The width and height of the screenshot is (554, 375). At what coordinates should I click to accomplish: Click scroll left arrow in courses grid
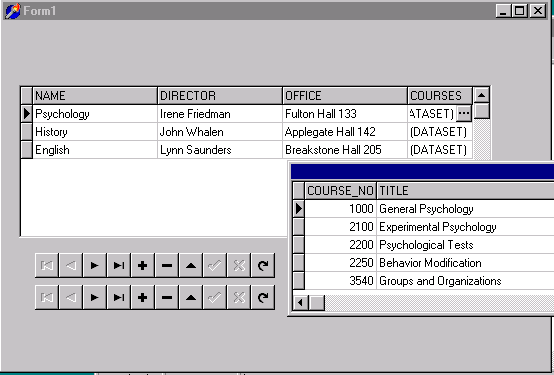pos(301,303)
